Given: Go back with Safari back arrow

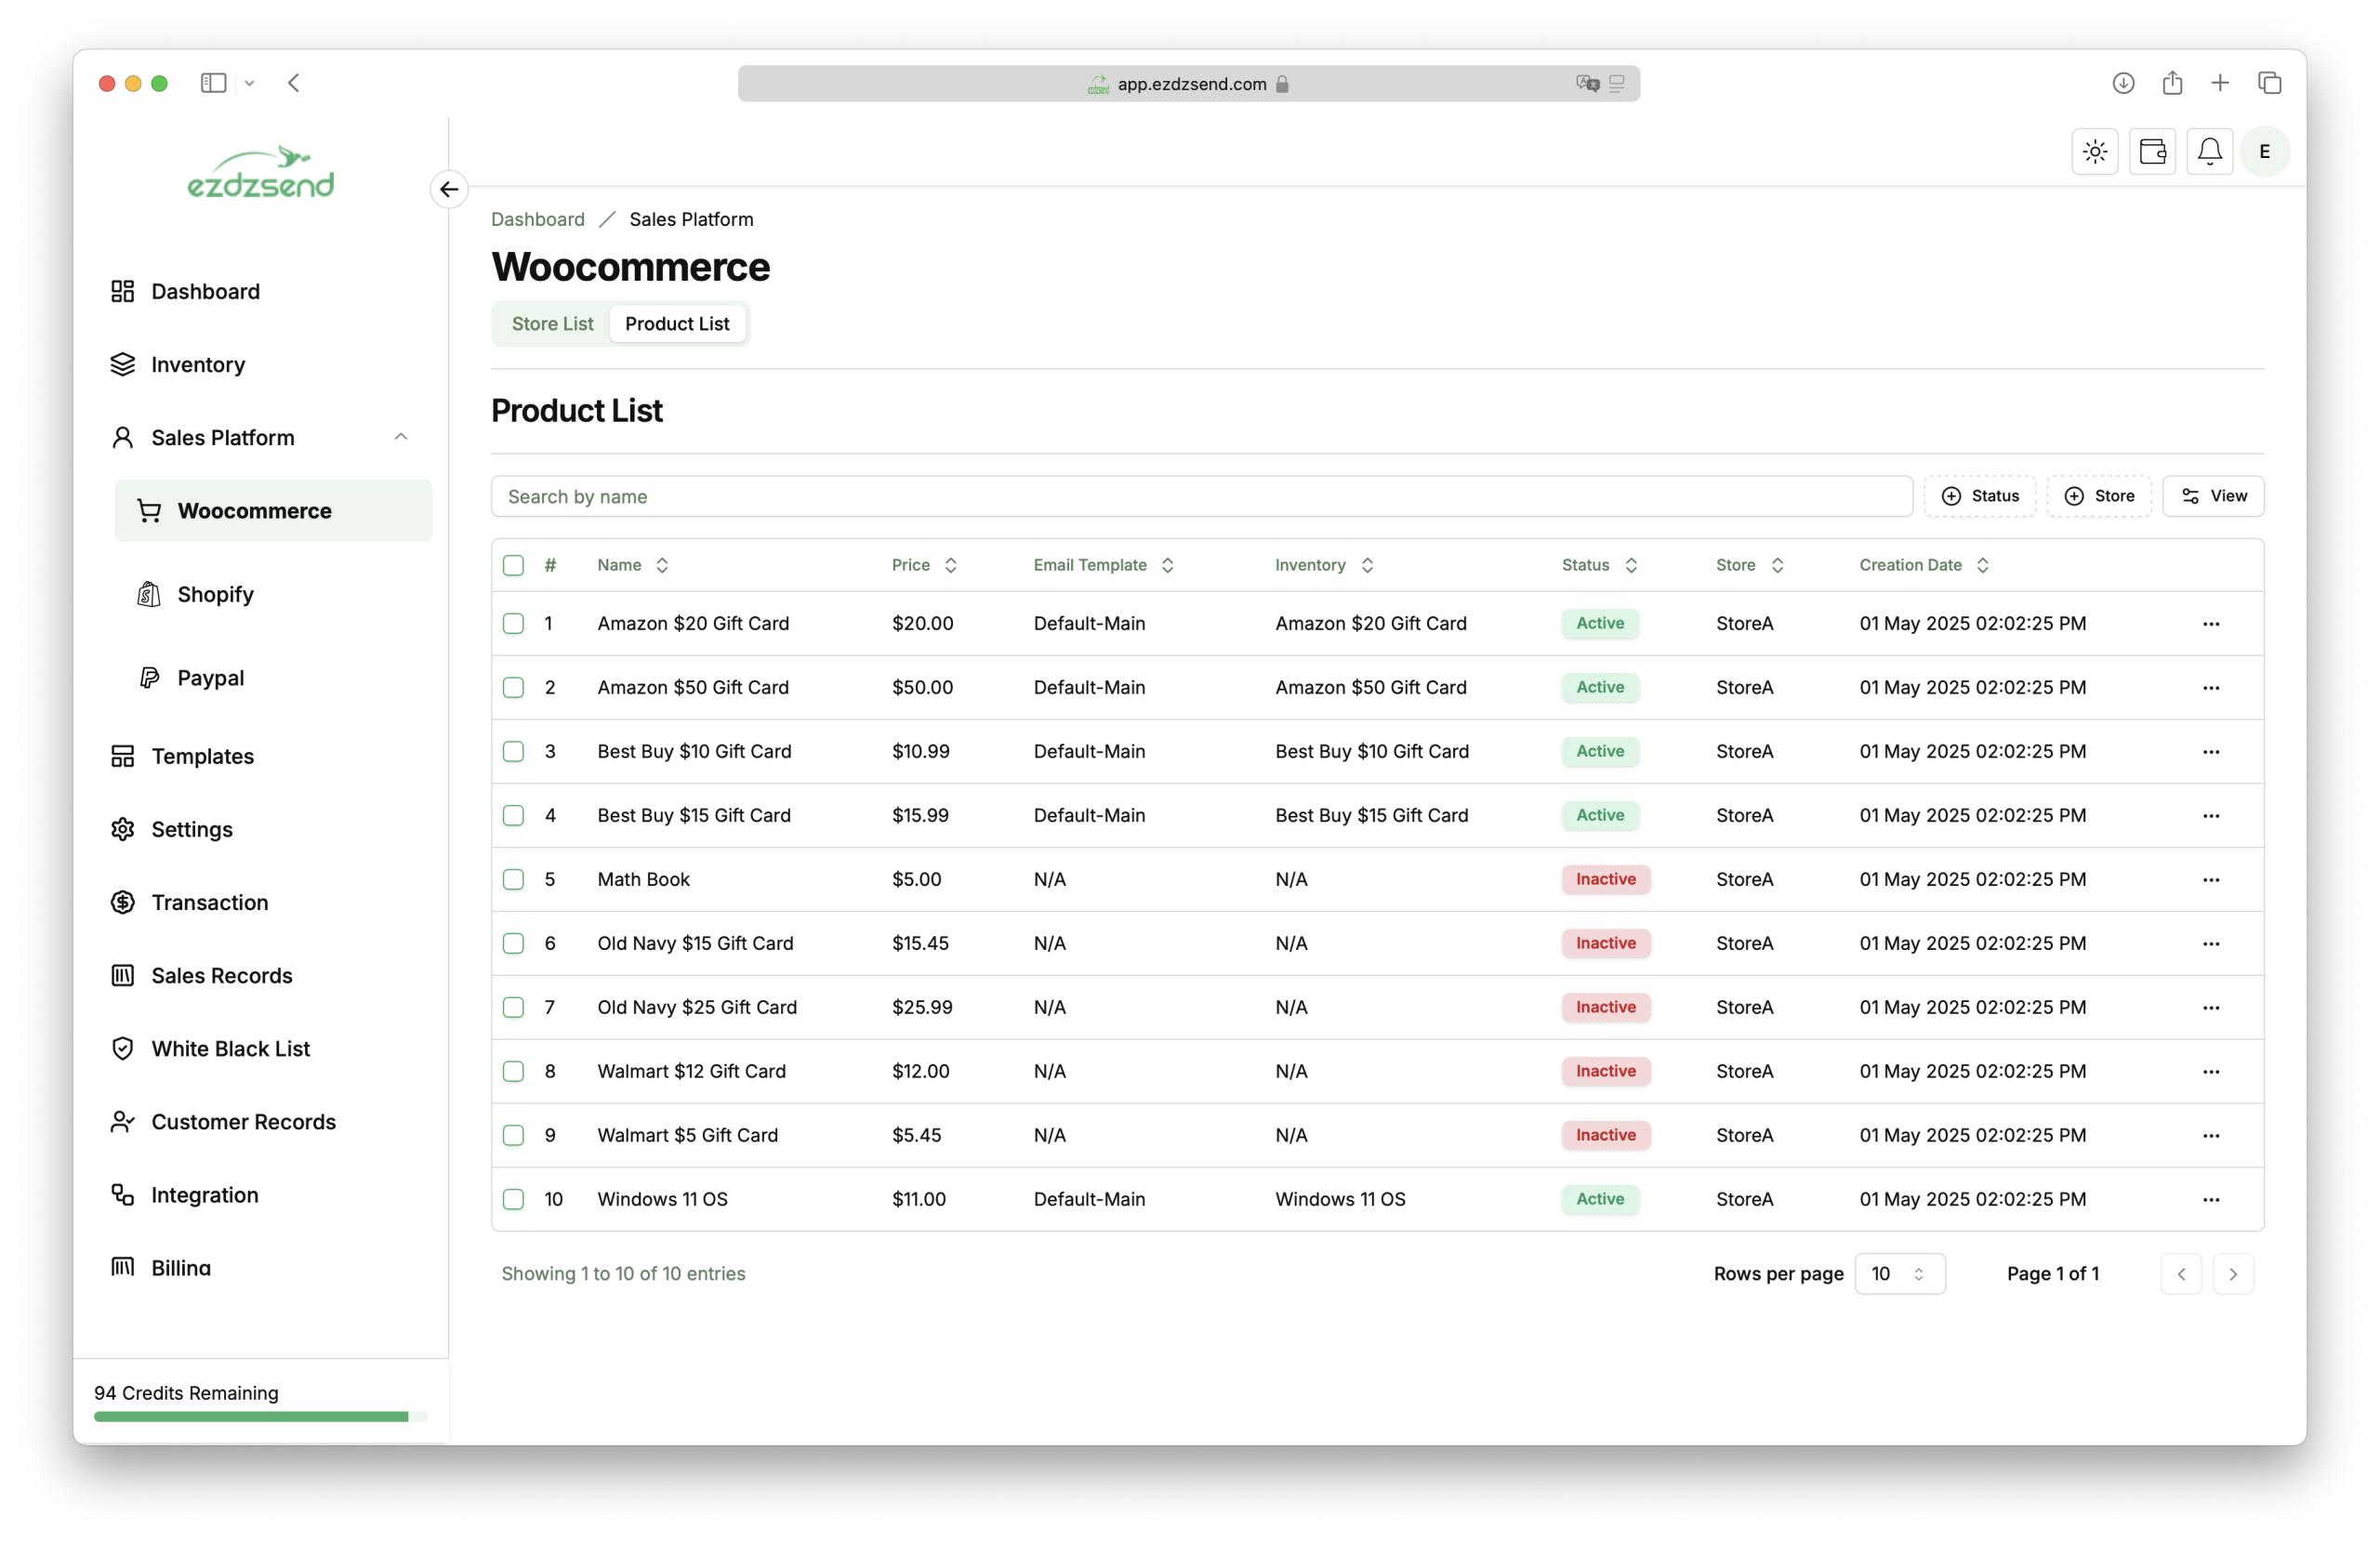Looking at the screenshot, I should click(x=294, y=83).
